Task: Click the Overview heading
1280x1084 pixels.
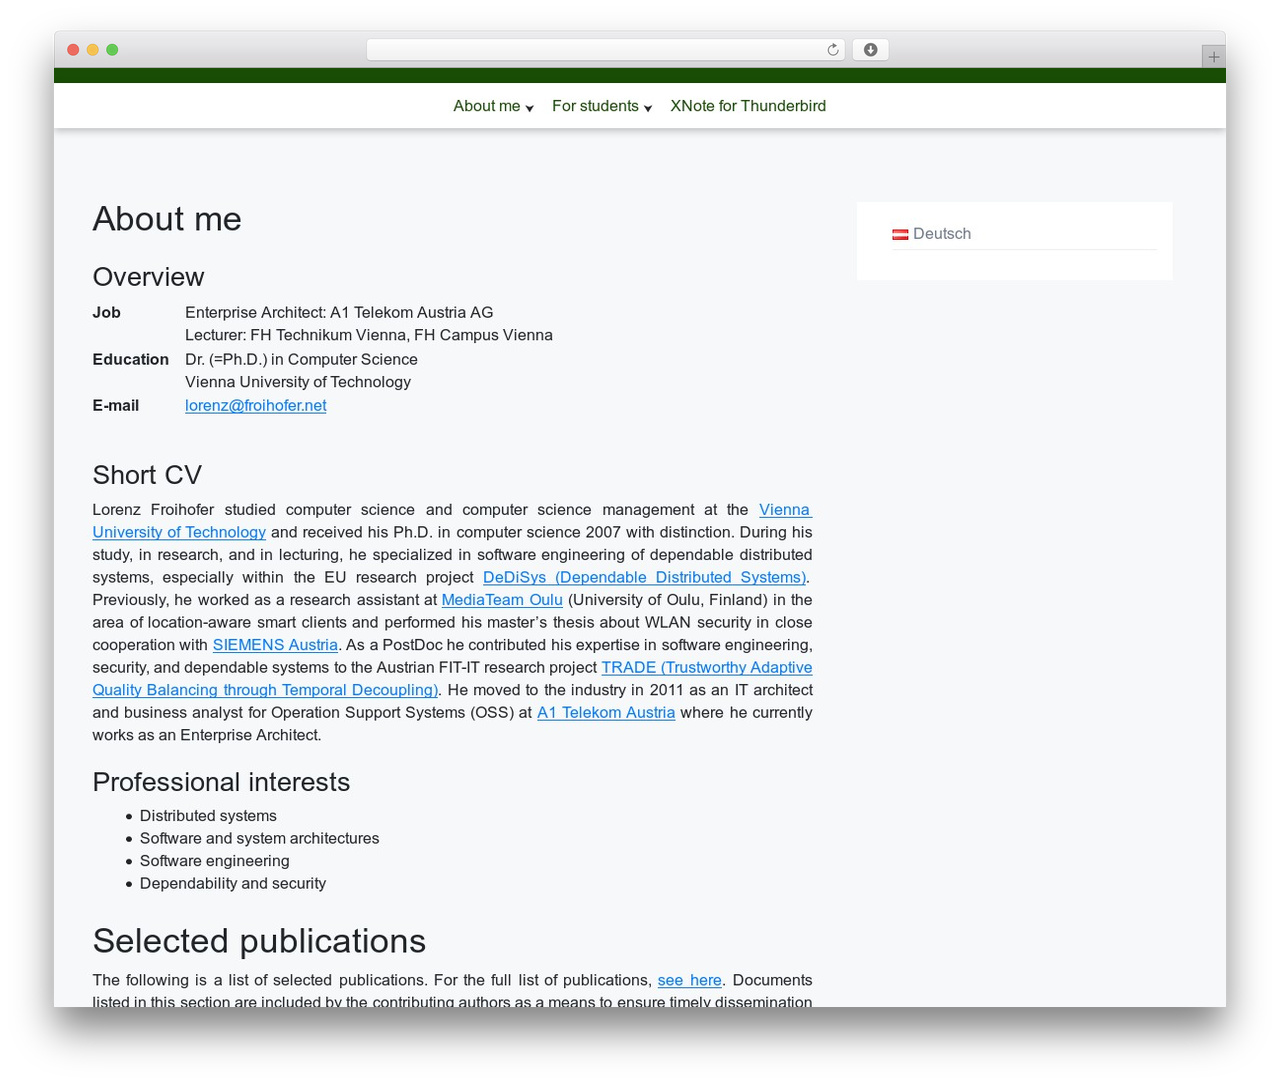Action: (x=148, y=277)
